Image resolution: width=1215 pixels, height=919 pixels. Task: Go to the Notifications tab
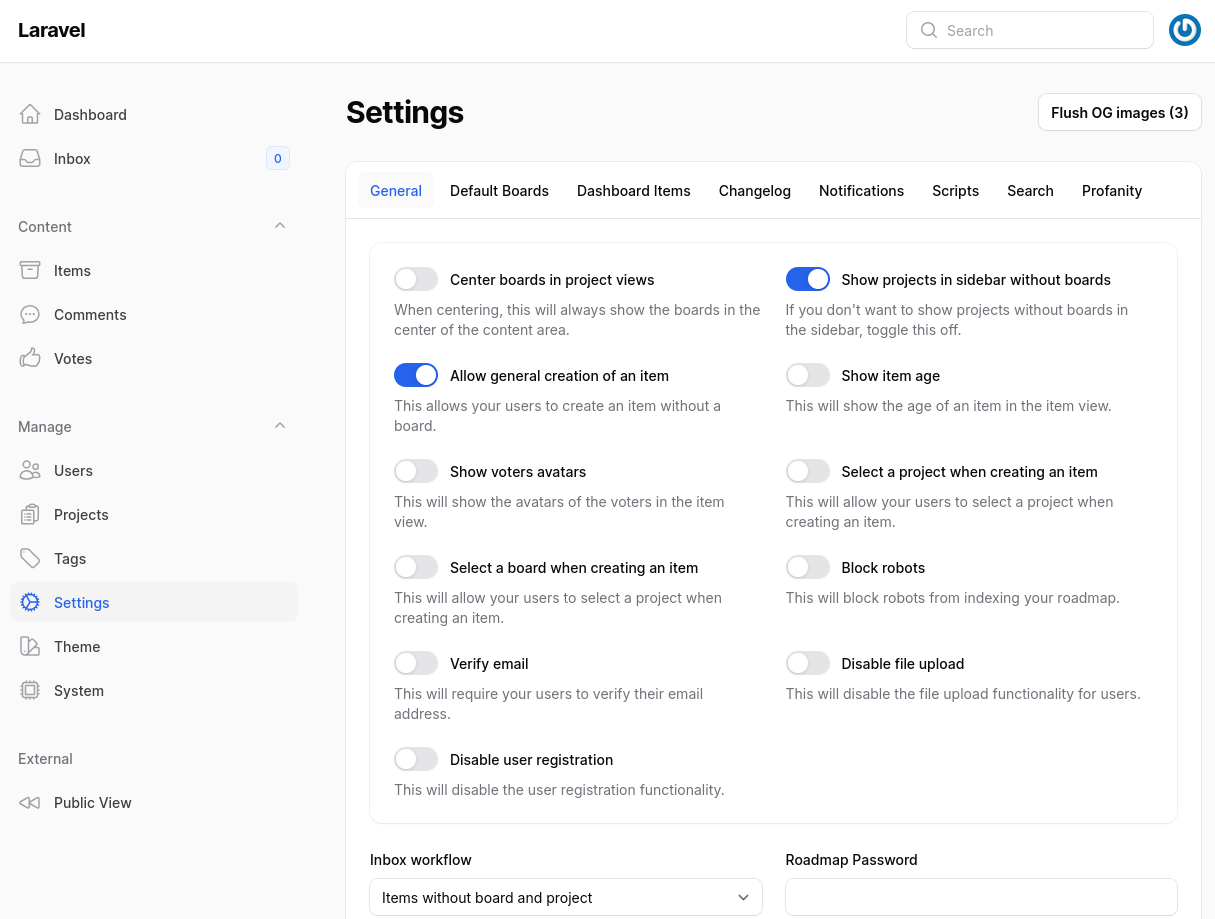tap(861, 190)
